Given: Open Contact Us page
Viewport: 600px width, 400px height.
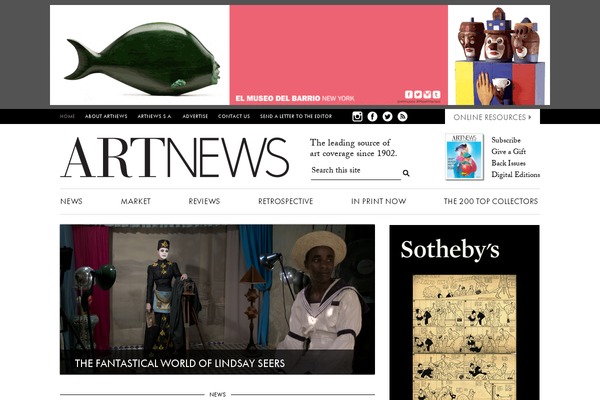Looking at the screenshot, I should coord(234,116).
